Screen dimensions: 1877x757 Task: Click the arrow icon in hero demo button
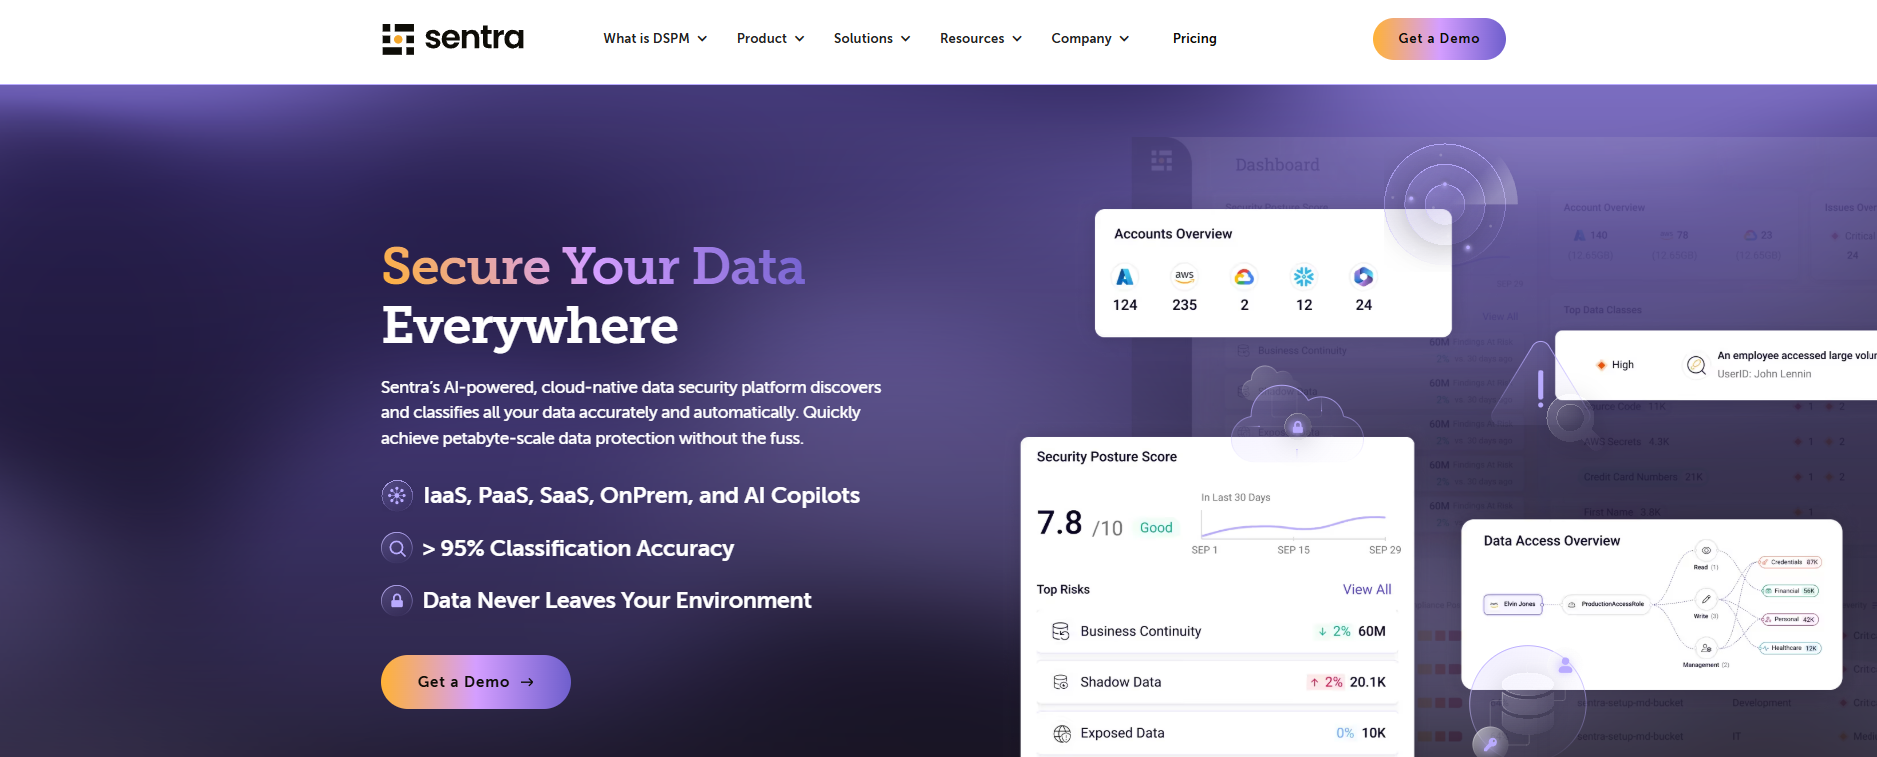click(527, 682)
